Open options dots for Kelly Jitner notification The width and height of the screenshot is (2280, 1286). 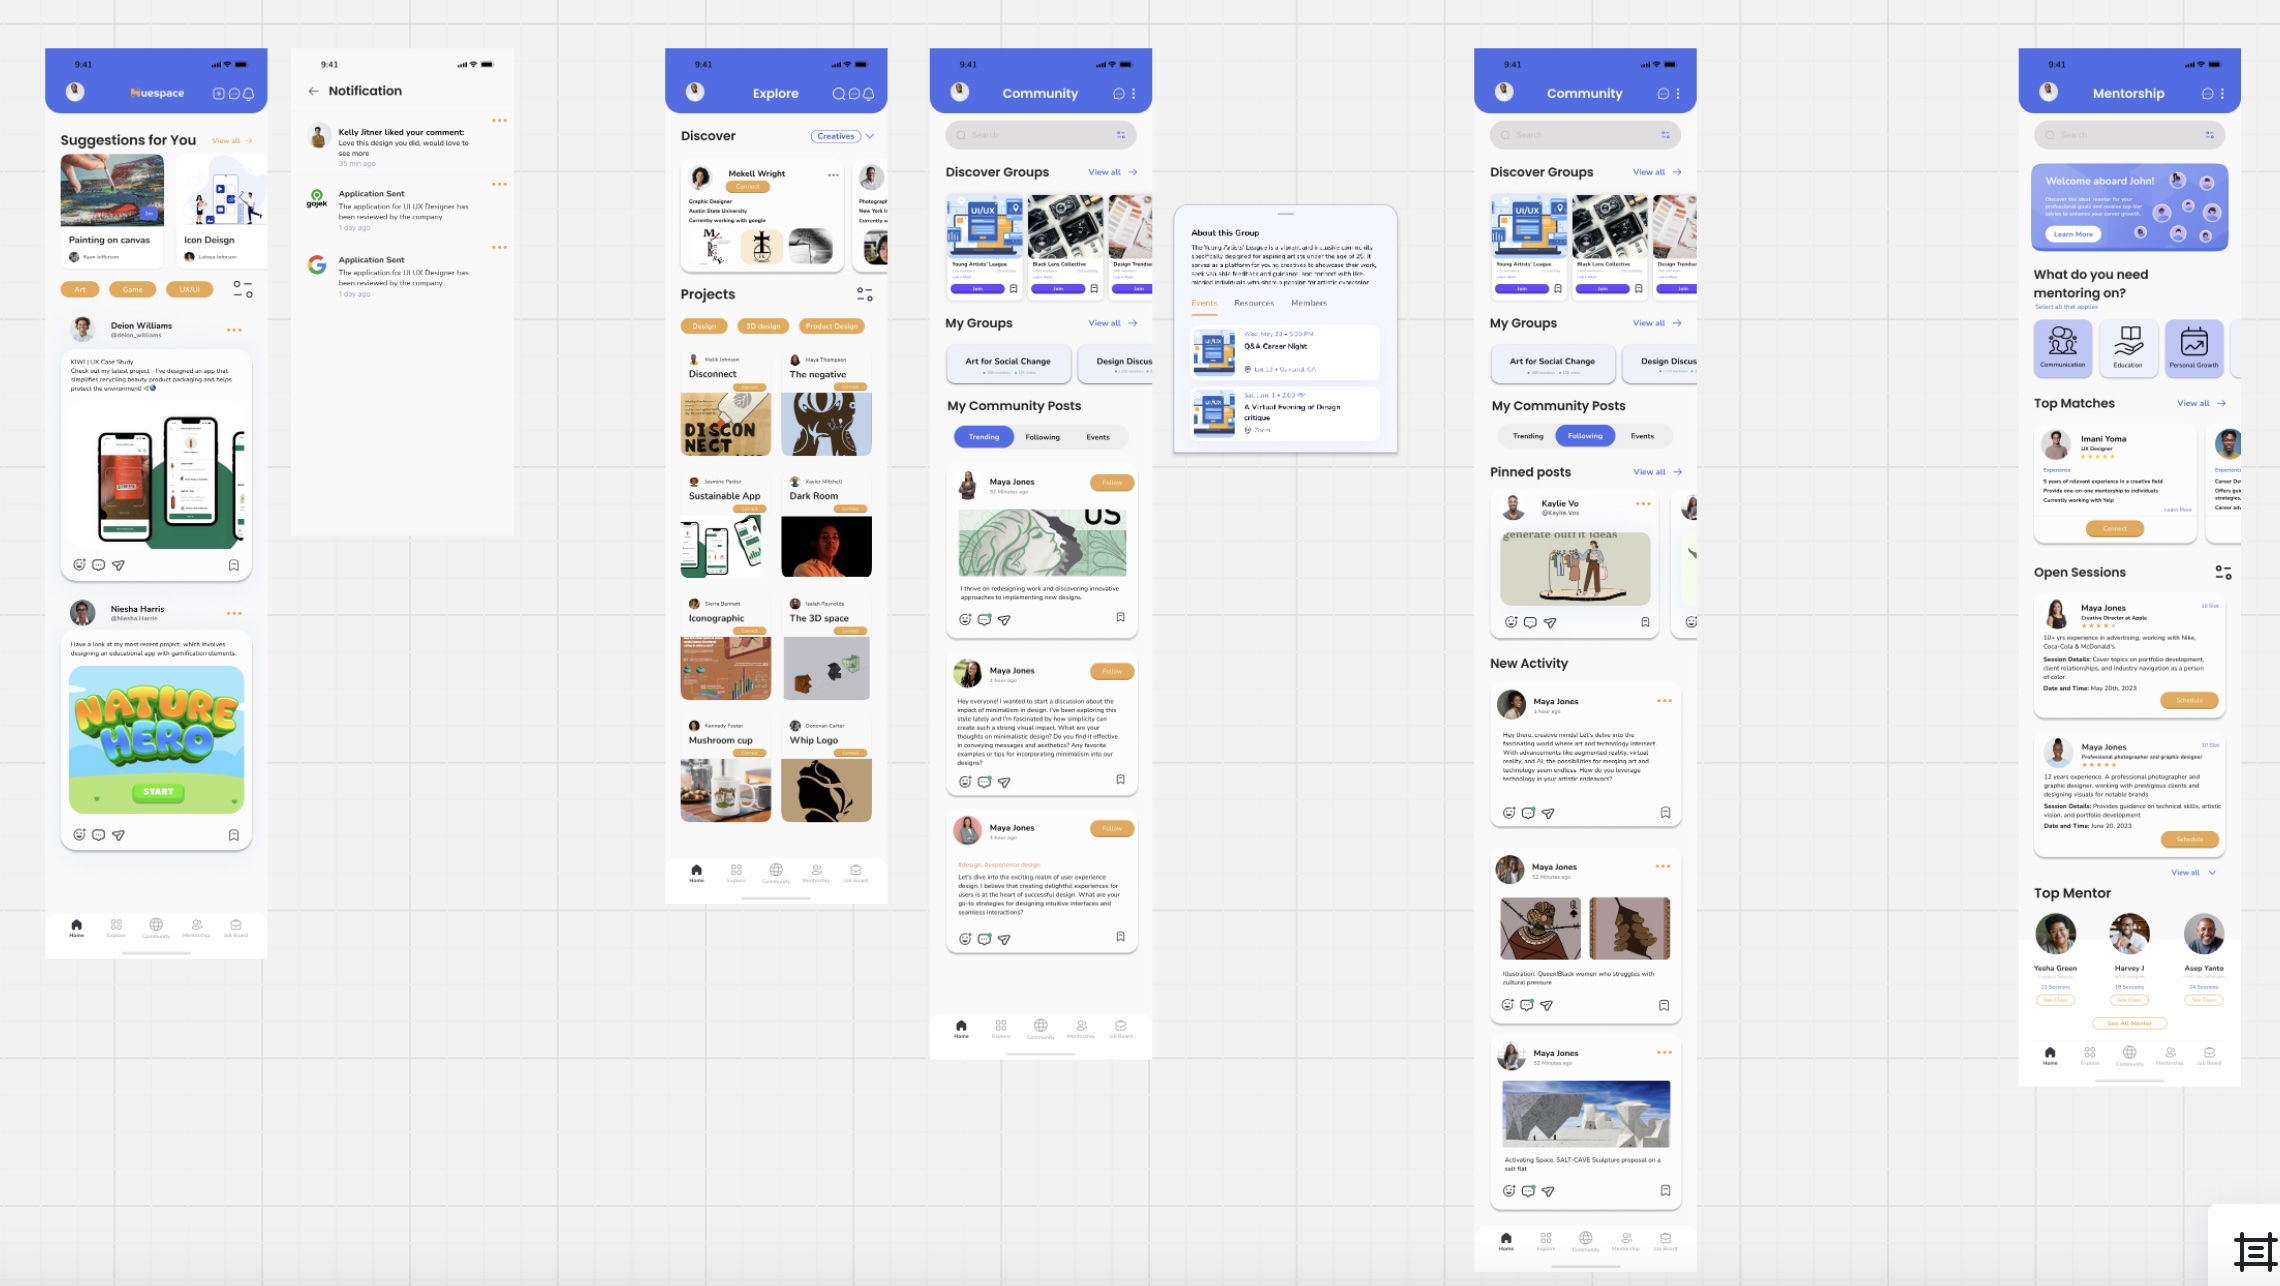point(499,121)
